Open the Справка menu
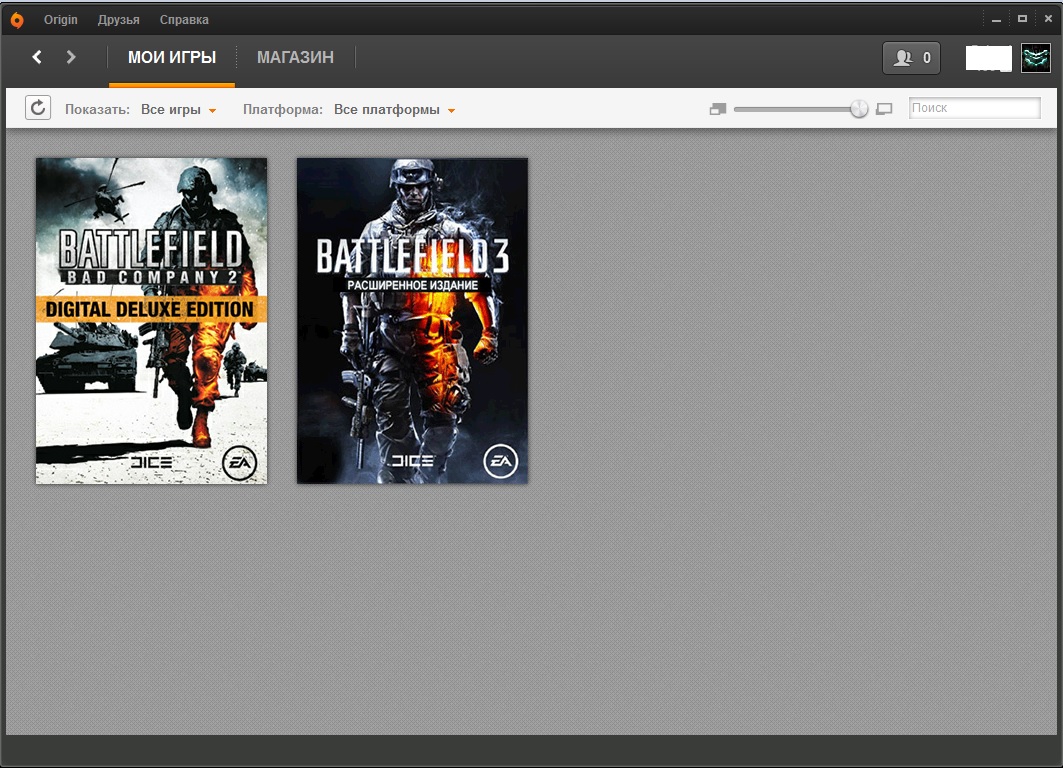This screenshot has height=768, width=1063. pyautogui.click(x=184, y=20)
